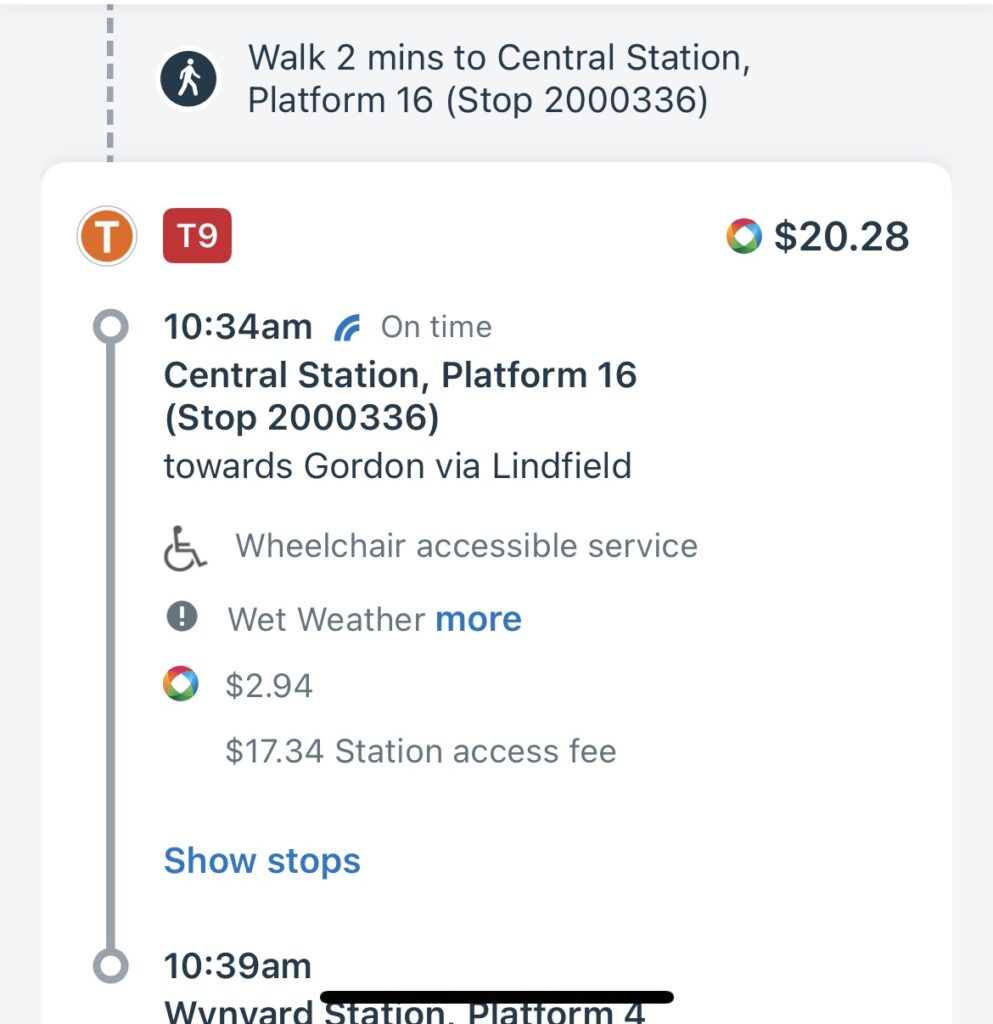Tap the wheelchair accessibility icon

coord(185,549)
